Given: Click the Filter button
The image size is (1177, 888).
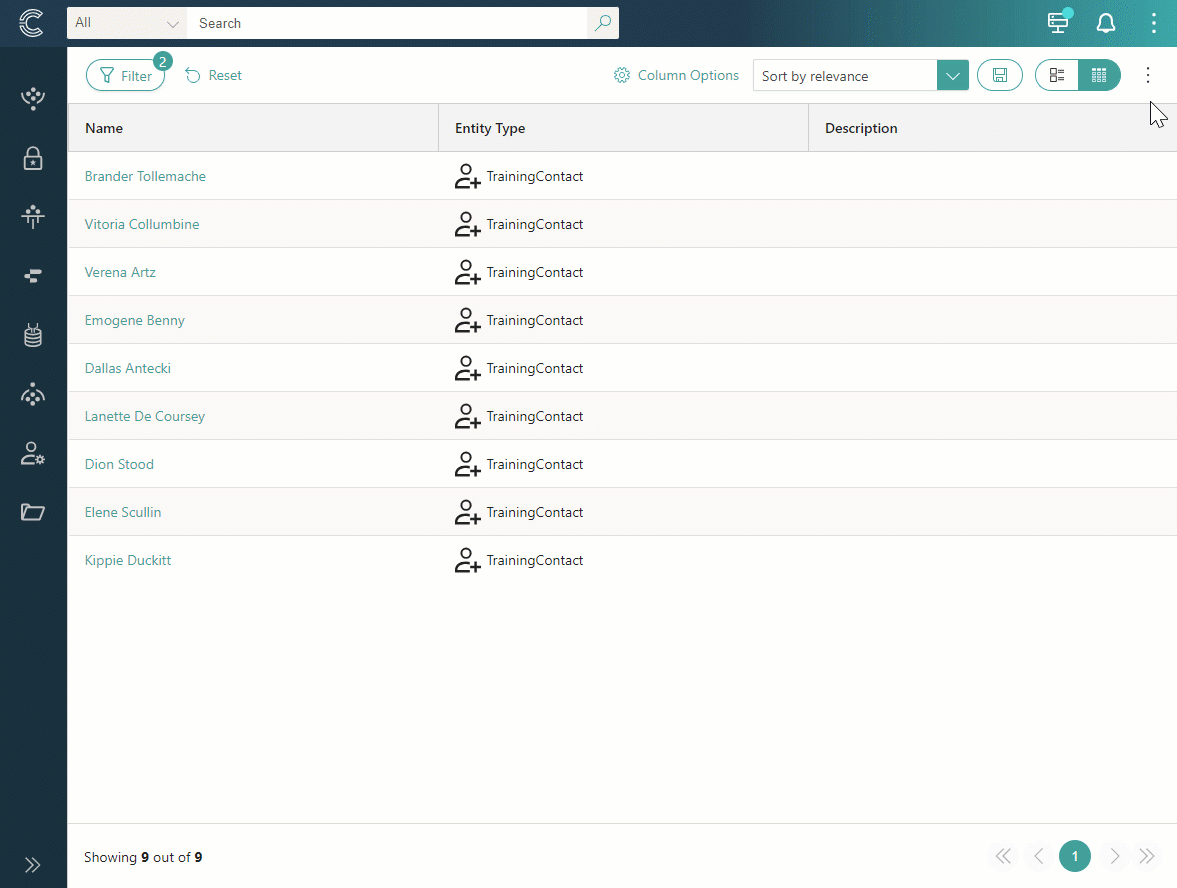Looking at the screenshot, I should (126, 76).
